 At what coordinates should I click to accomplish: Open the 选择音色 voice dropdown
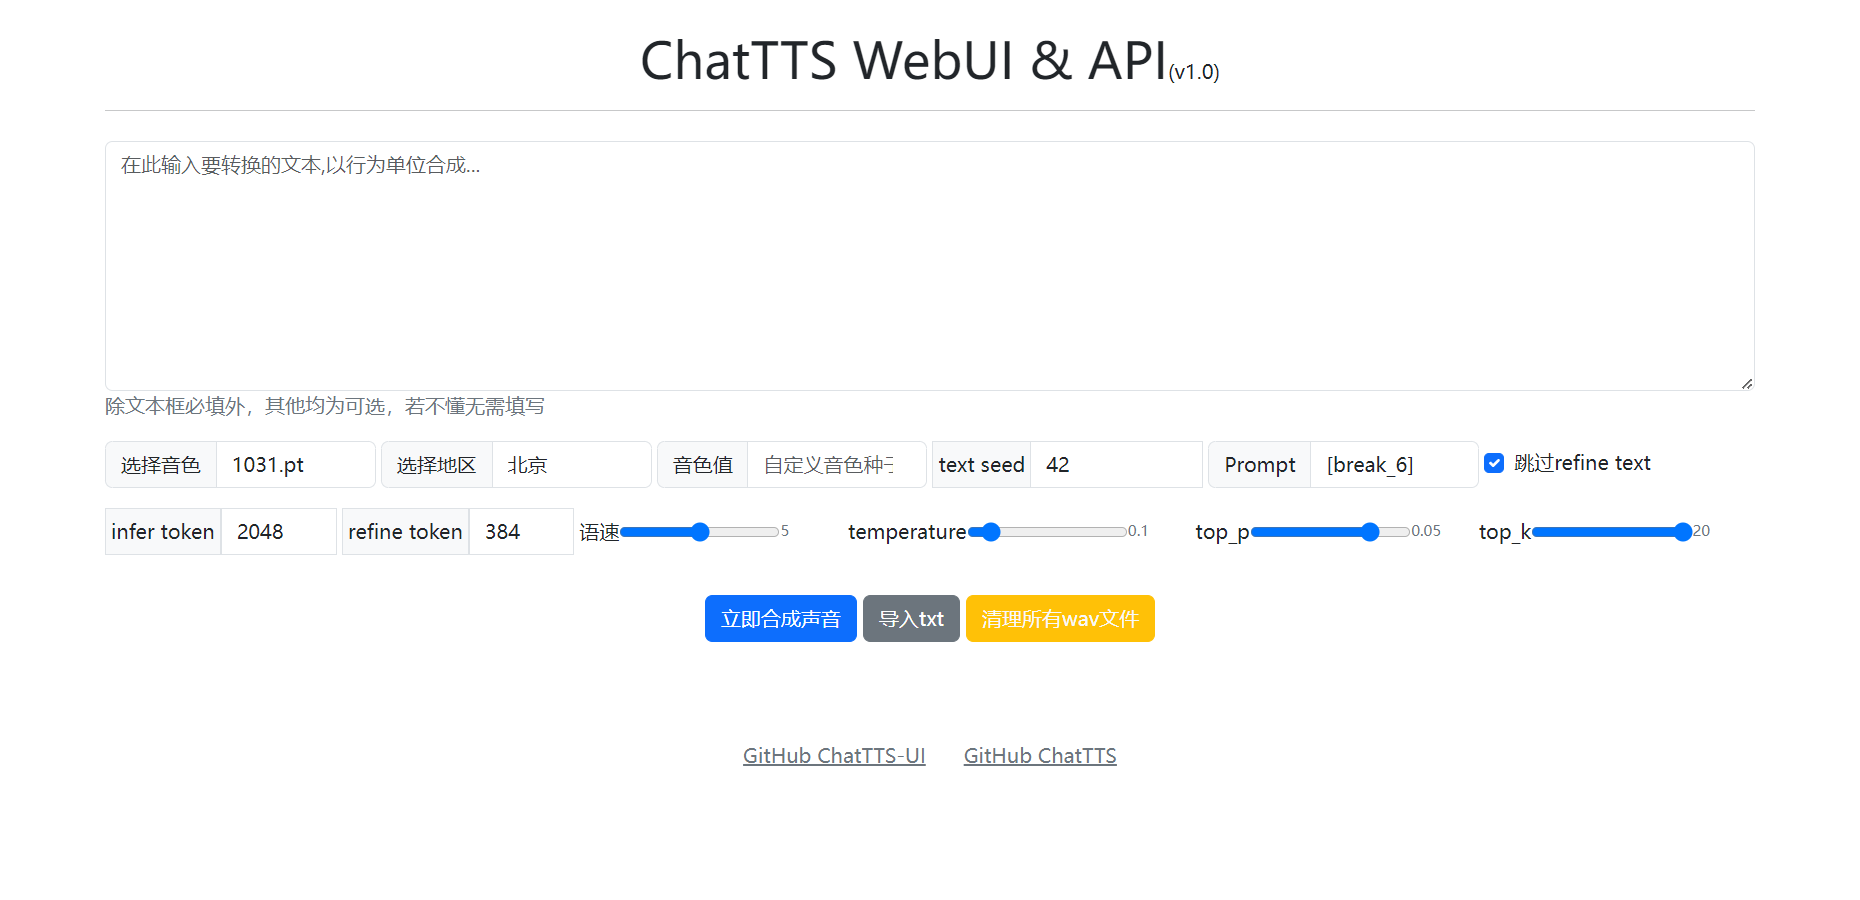click(x=295, y=465)
